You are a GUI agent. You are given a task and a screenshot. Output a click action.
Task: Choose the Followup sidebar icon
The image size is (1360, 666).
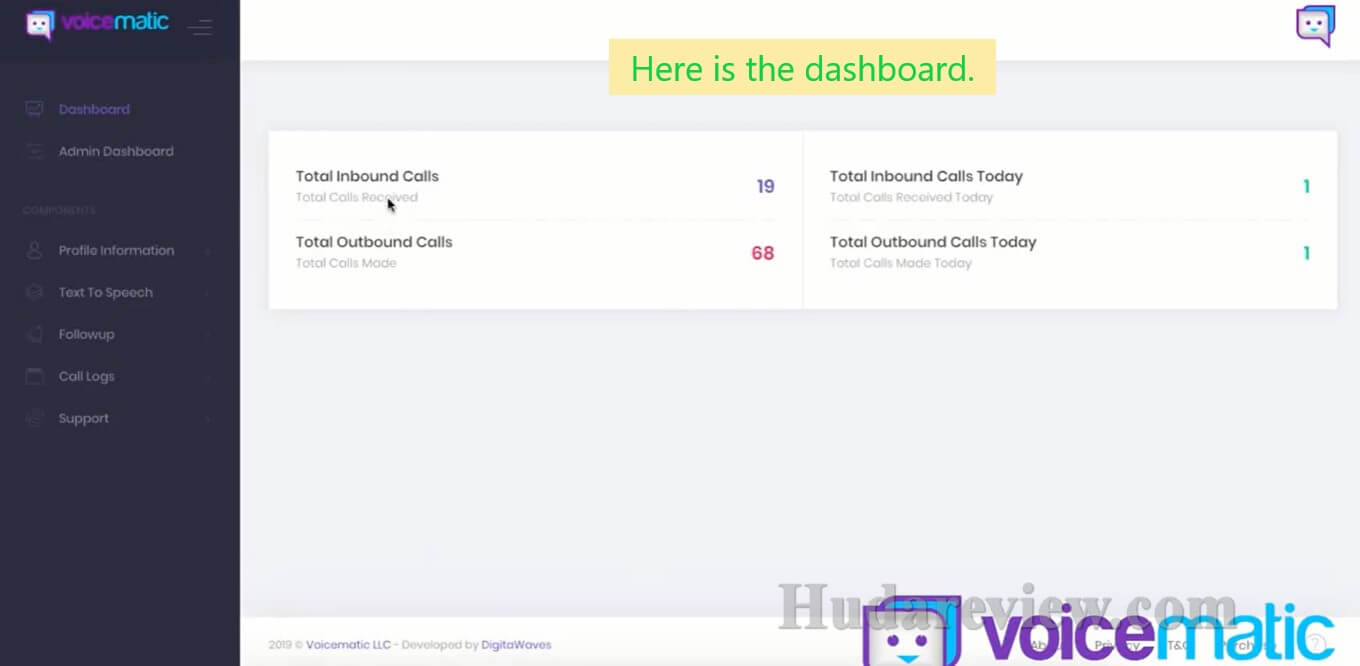[35, 334]
